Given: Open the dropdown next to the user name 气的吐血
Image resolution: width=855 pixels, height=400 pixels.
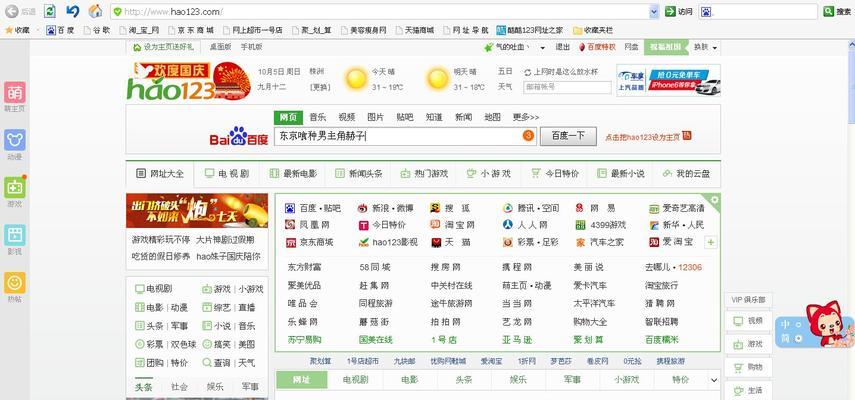Looking at the screenshot, I should (x=543, y=48).
